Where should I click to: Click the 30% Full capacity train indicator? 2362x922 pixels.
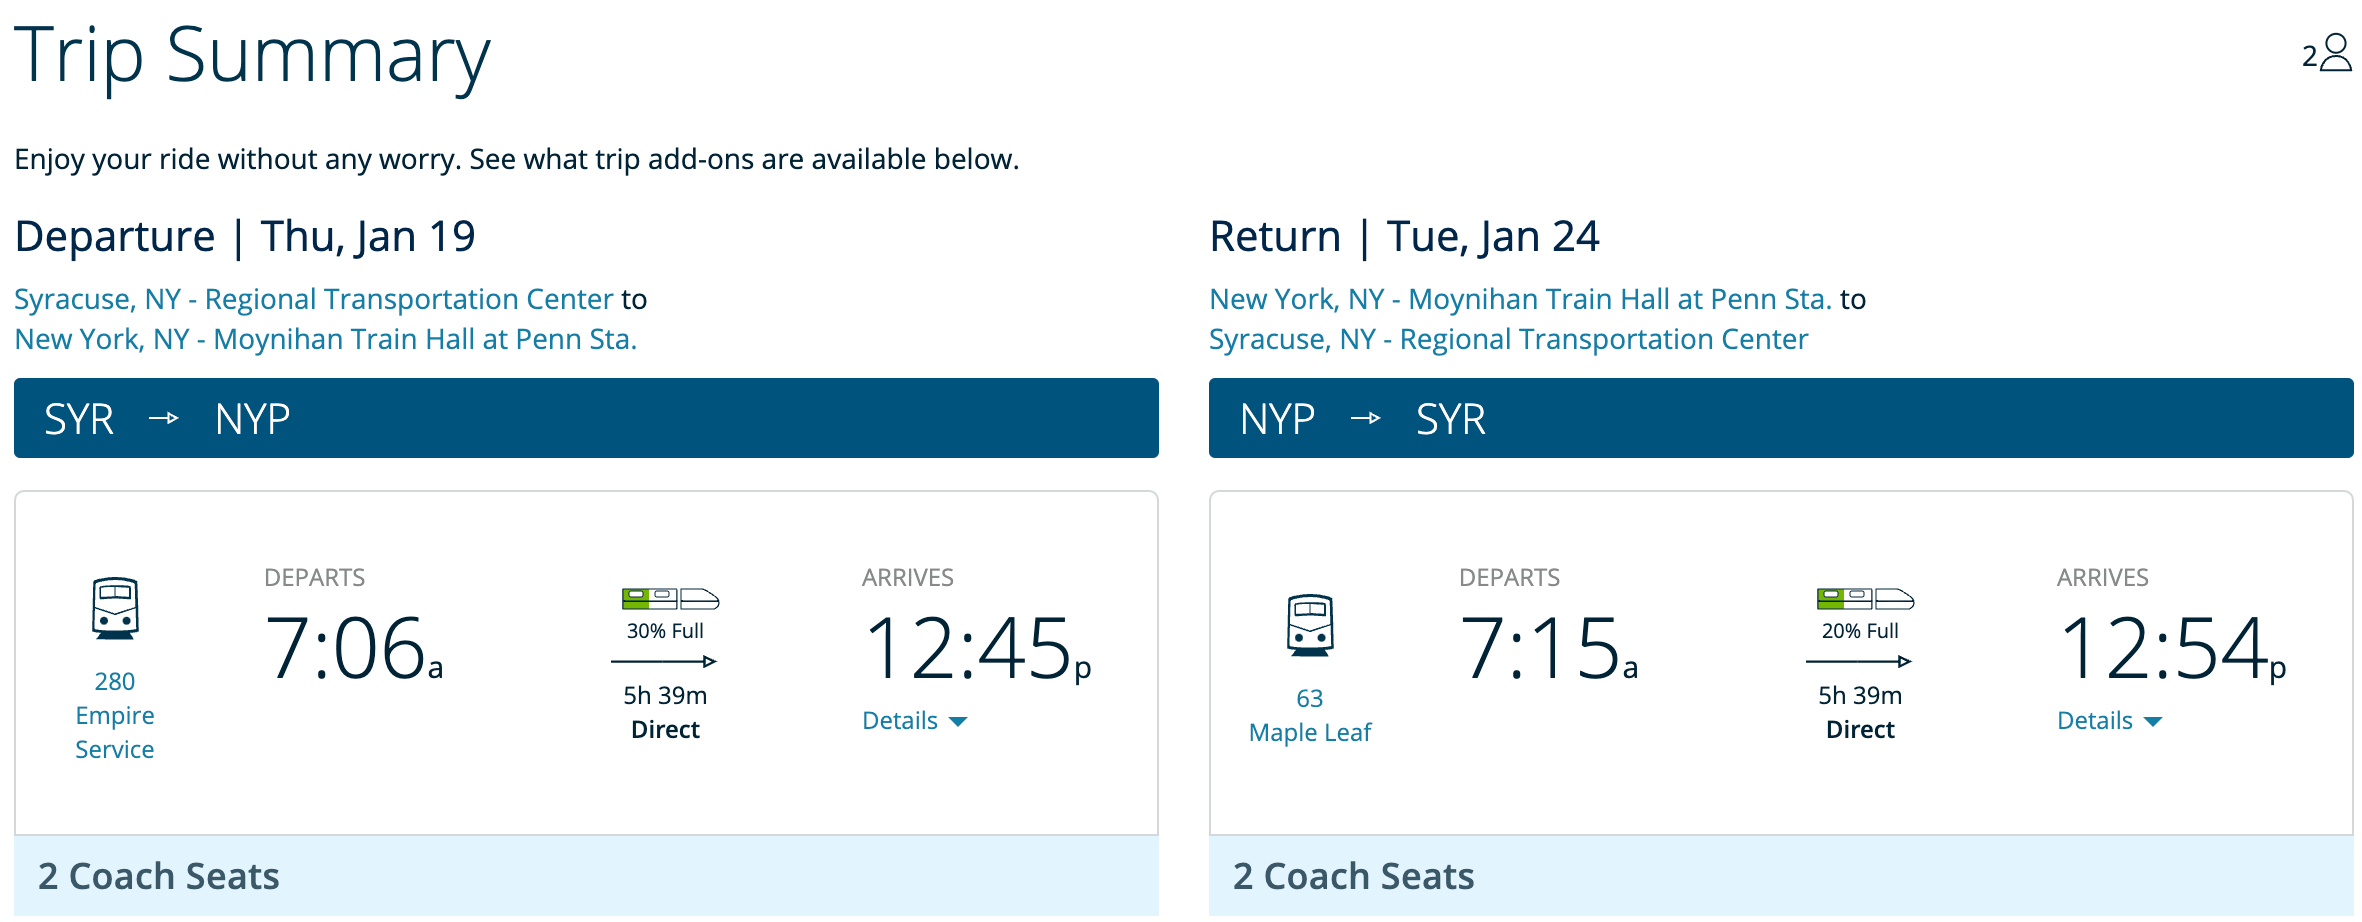click(670, 599)
